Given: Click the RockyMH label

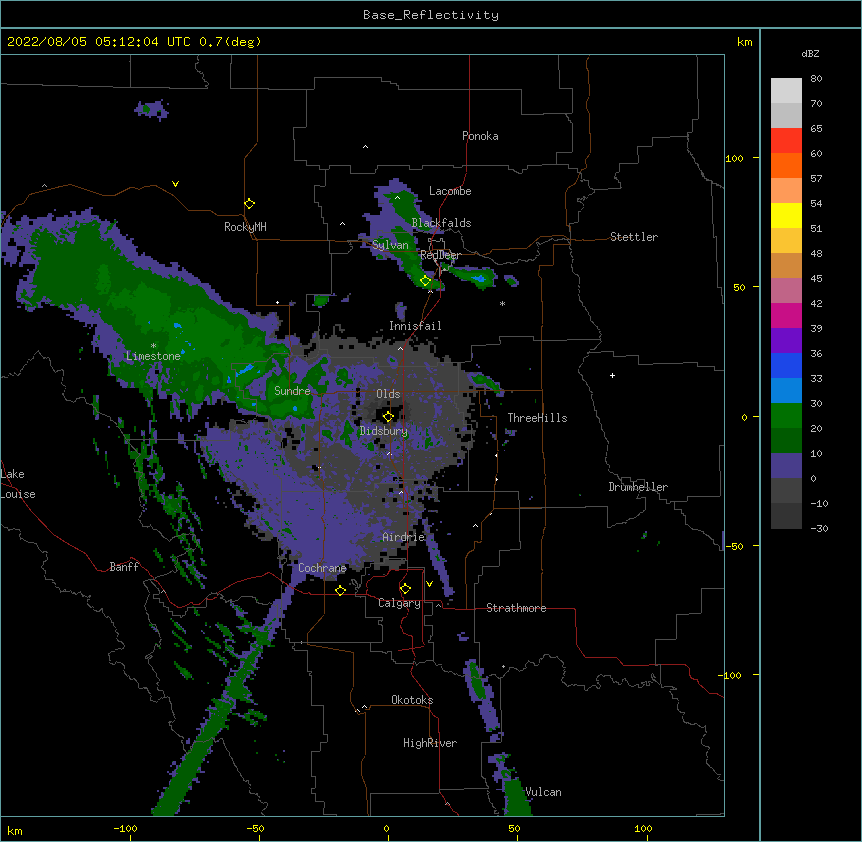Looking at the screenshot, I should 245,227.
